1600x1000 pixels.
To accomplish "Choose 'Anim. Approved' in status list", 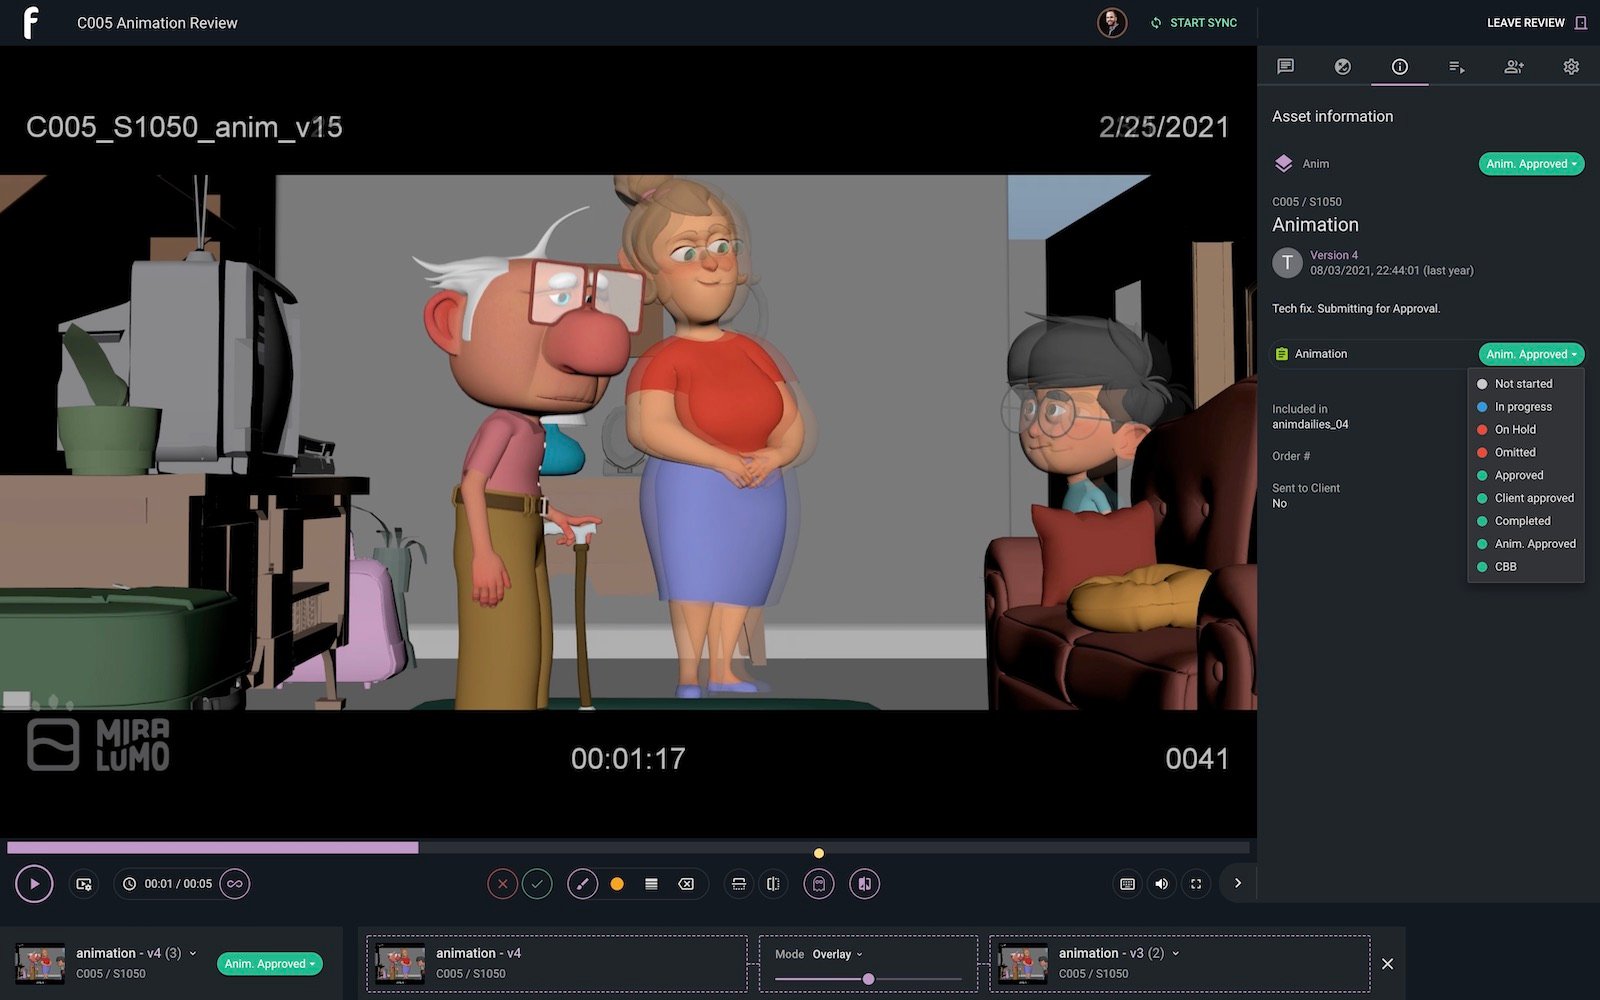I will tap(1526, 544).
